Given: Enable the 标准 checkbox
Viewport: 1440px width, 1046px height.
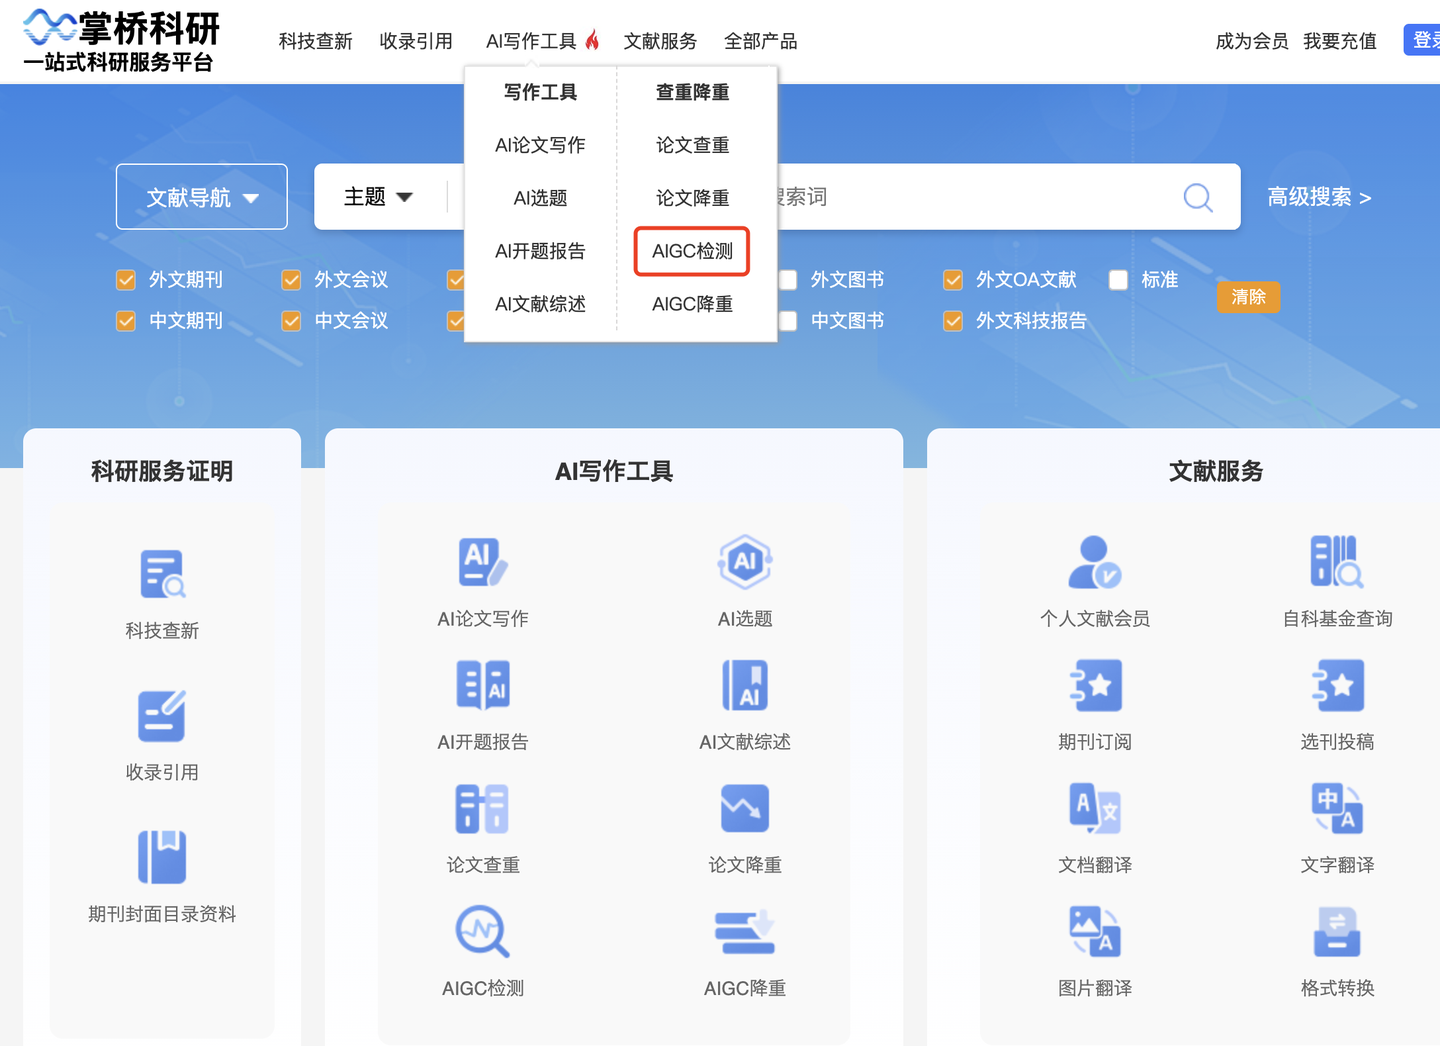Looking at the screenshot, I should click(x=1118, y=280).
